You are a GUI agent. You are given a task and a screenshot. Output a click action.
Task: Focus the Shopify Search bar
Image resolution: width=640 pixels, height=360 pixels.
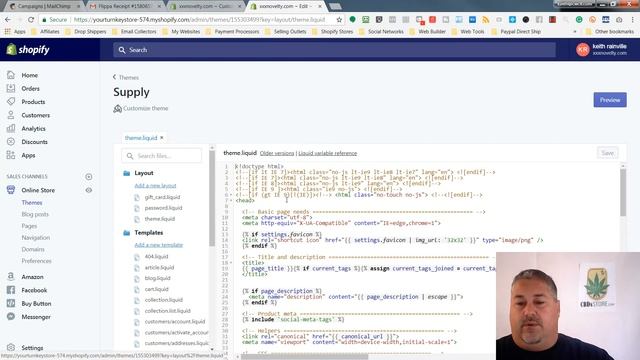coord(334,50)
